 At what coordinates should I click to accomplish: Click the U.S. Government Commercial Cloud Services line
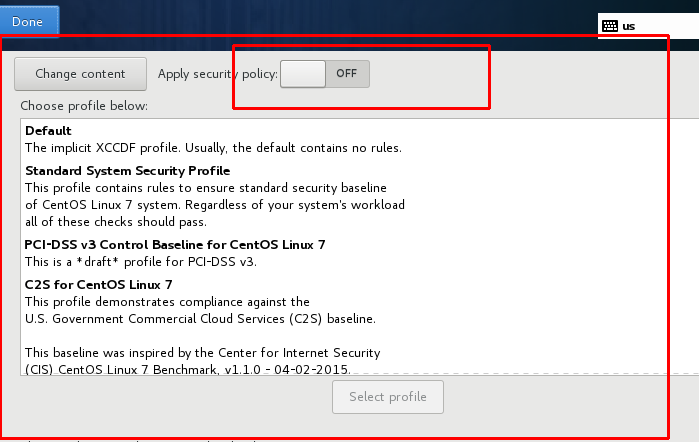(200, 319)
